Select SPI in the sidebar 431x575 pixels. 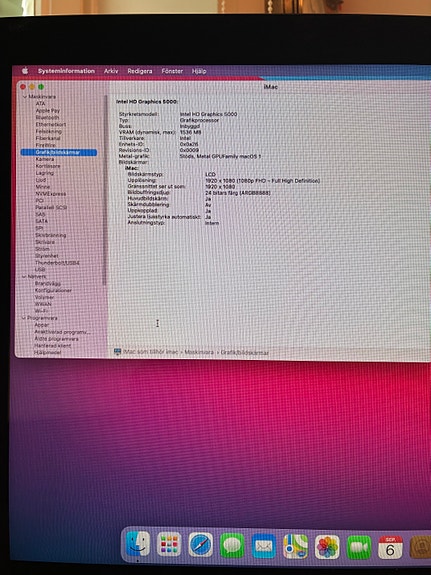pos(39,228)
